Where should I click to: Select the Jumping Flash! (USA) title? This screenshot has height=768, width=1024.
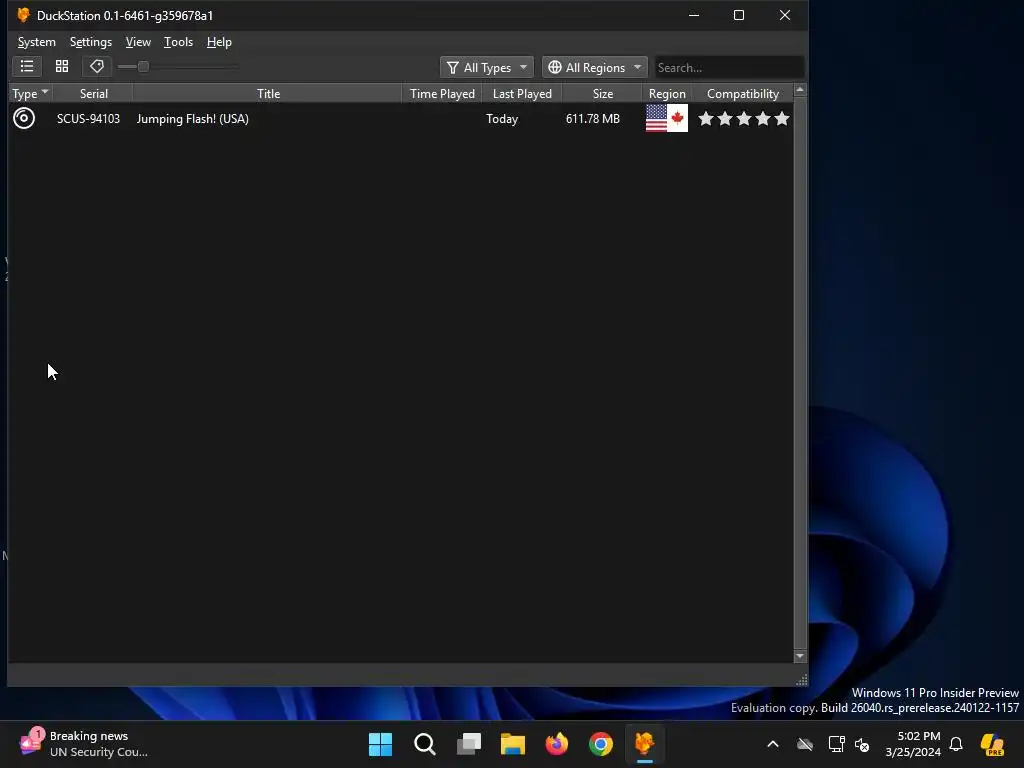193,119
